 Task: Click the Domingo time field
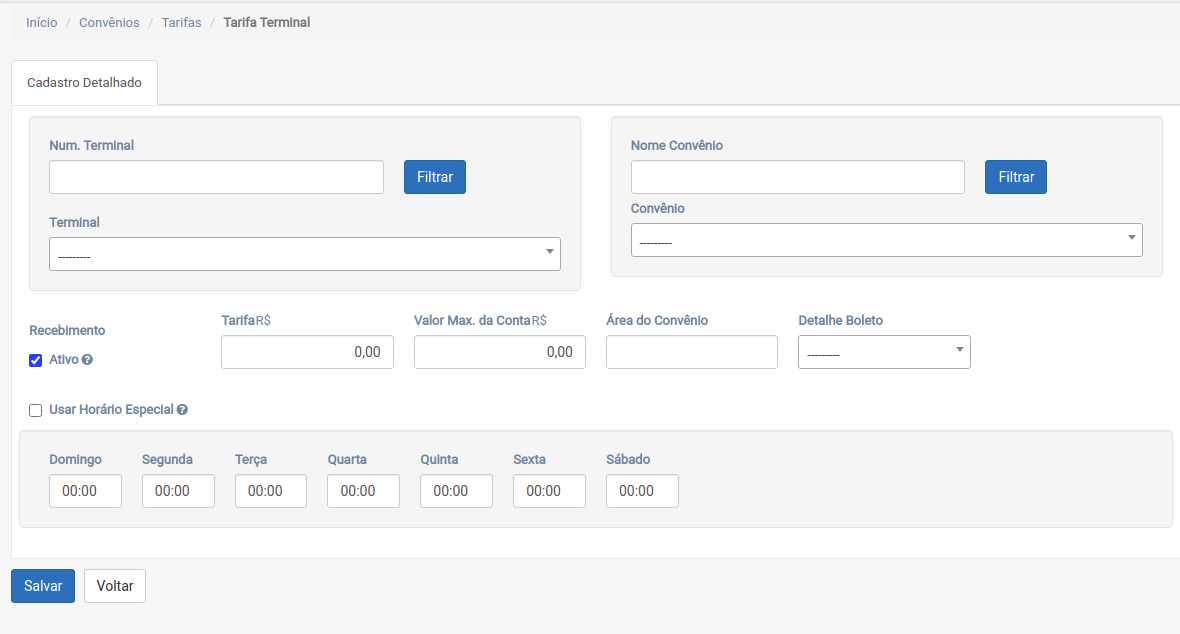[x=85, y=491]
